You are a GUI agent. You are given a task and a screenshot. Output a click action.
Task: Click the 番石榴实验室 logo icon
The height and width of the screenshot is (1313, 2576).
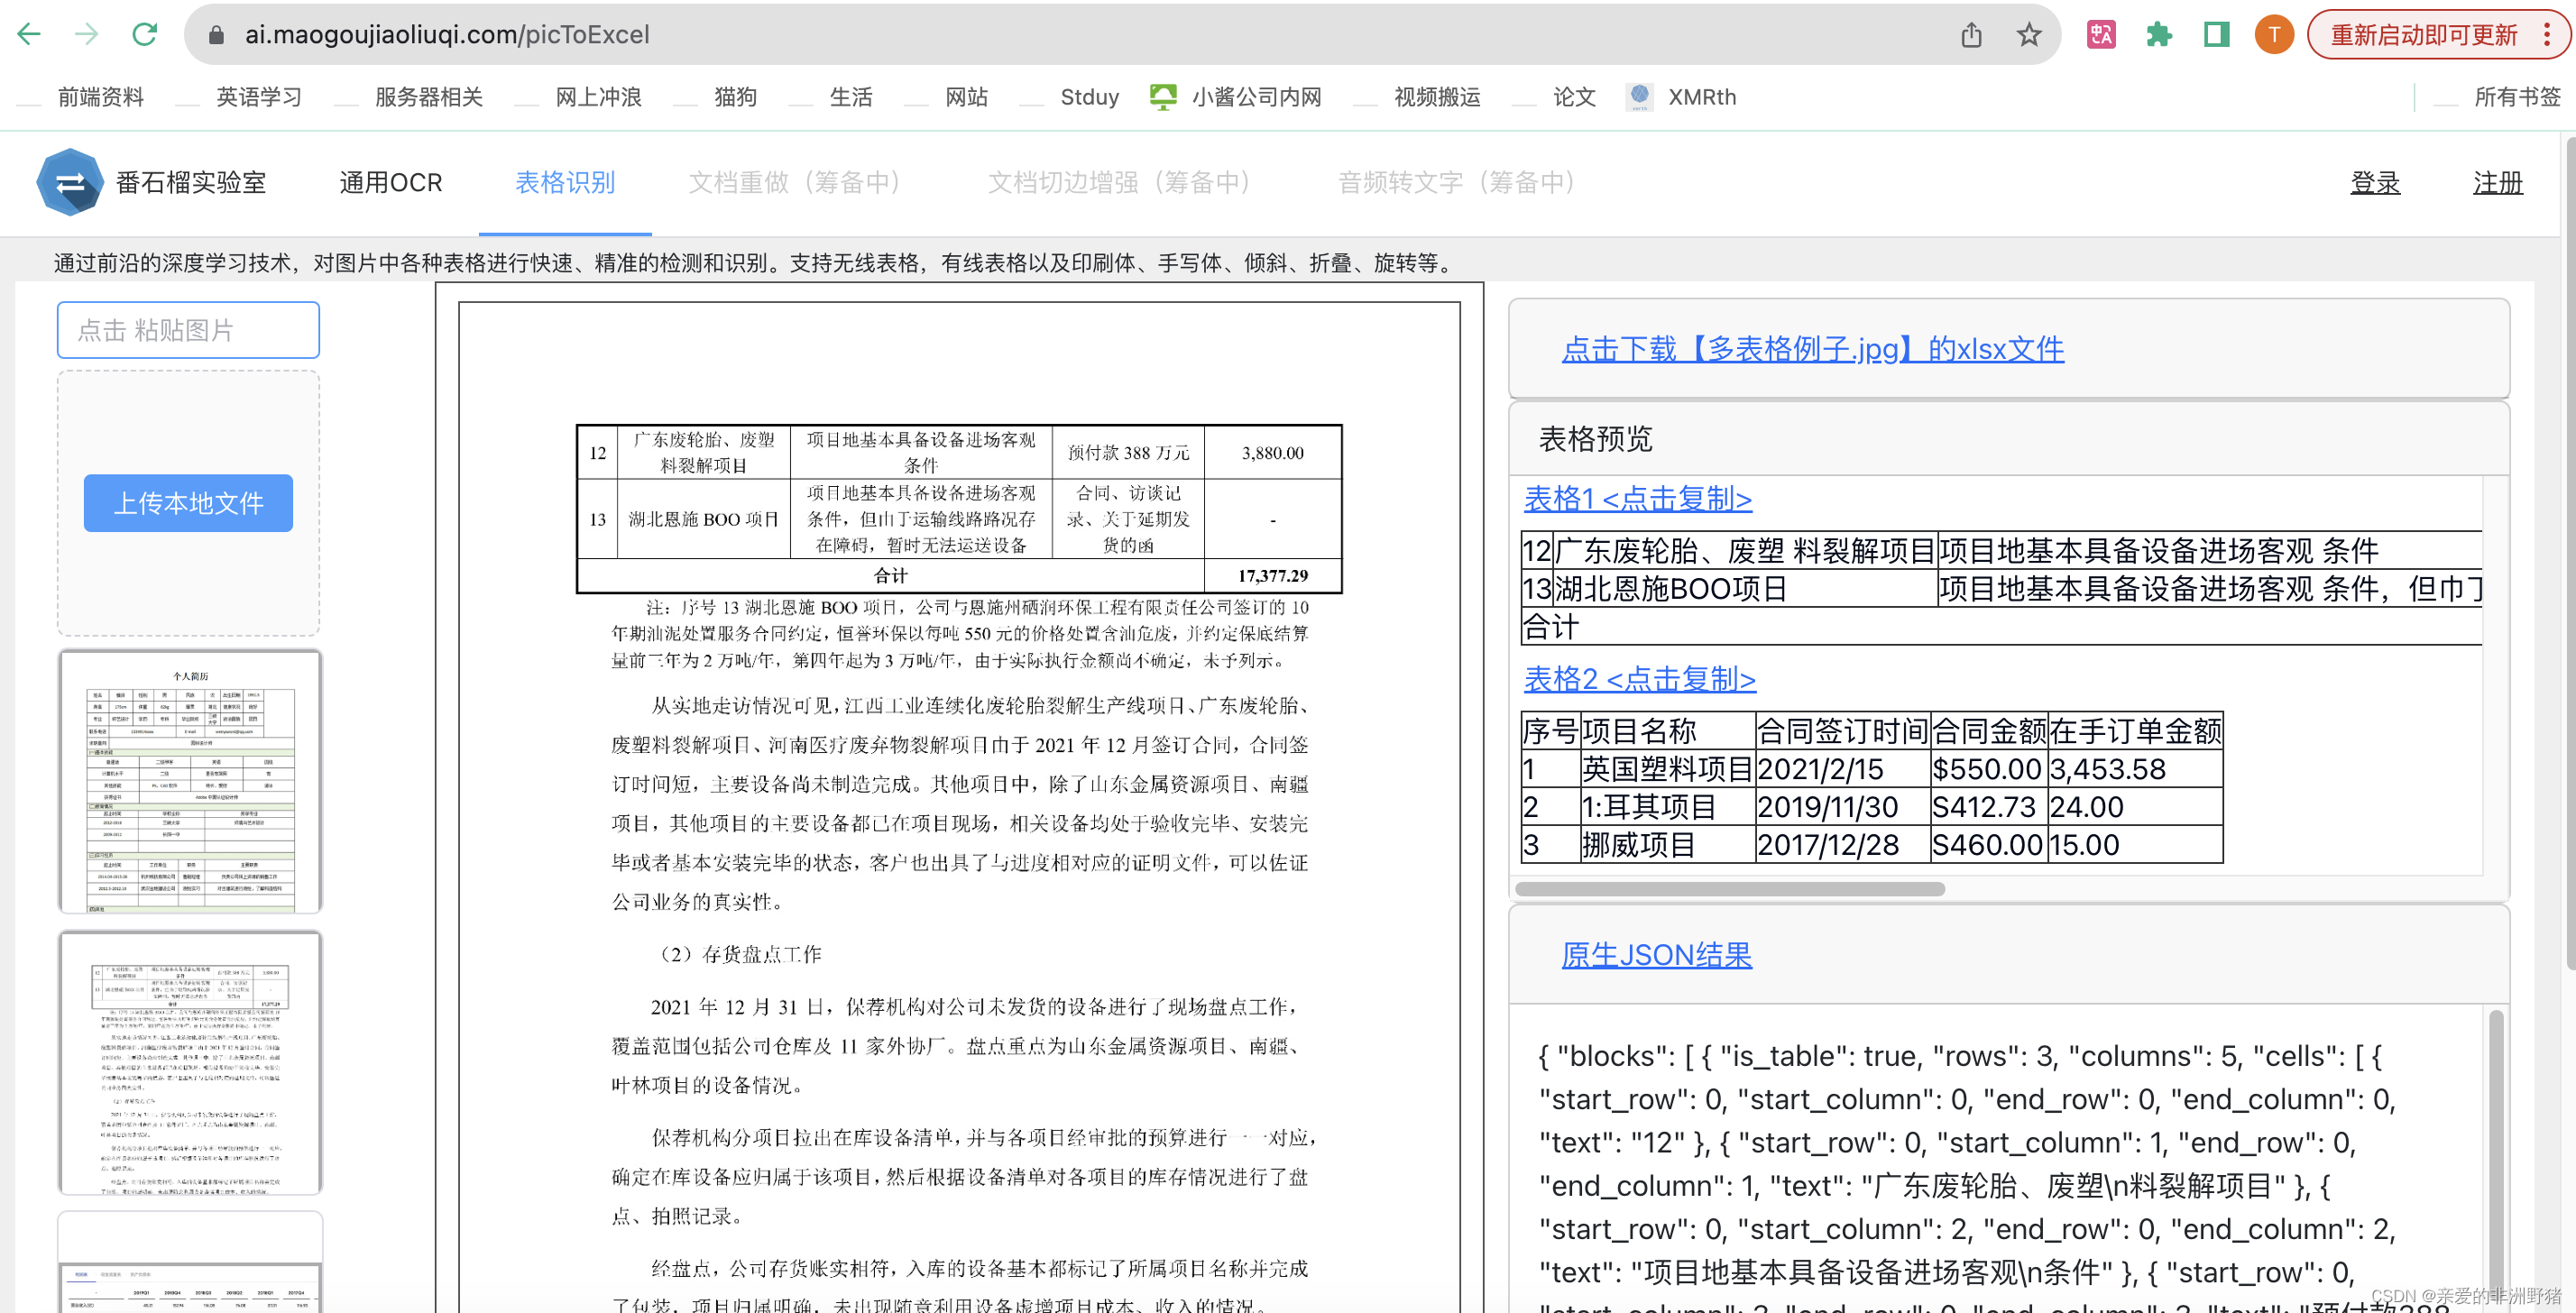[69, 182]
